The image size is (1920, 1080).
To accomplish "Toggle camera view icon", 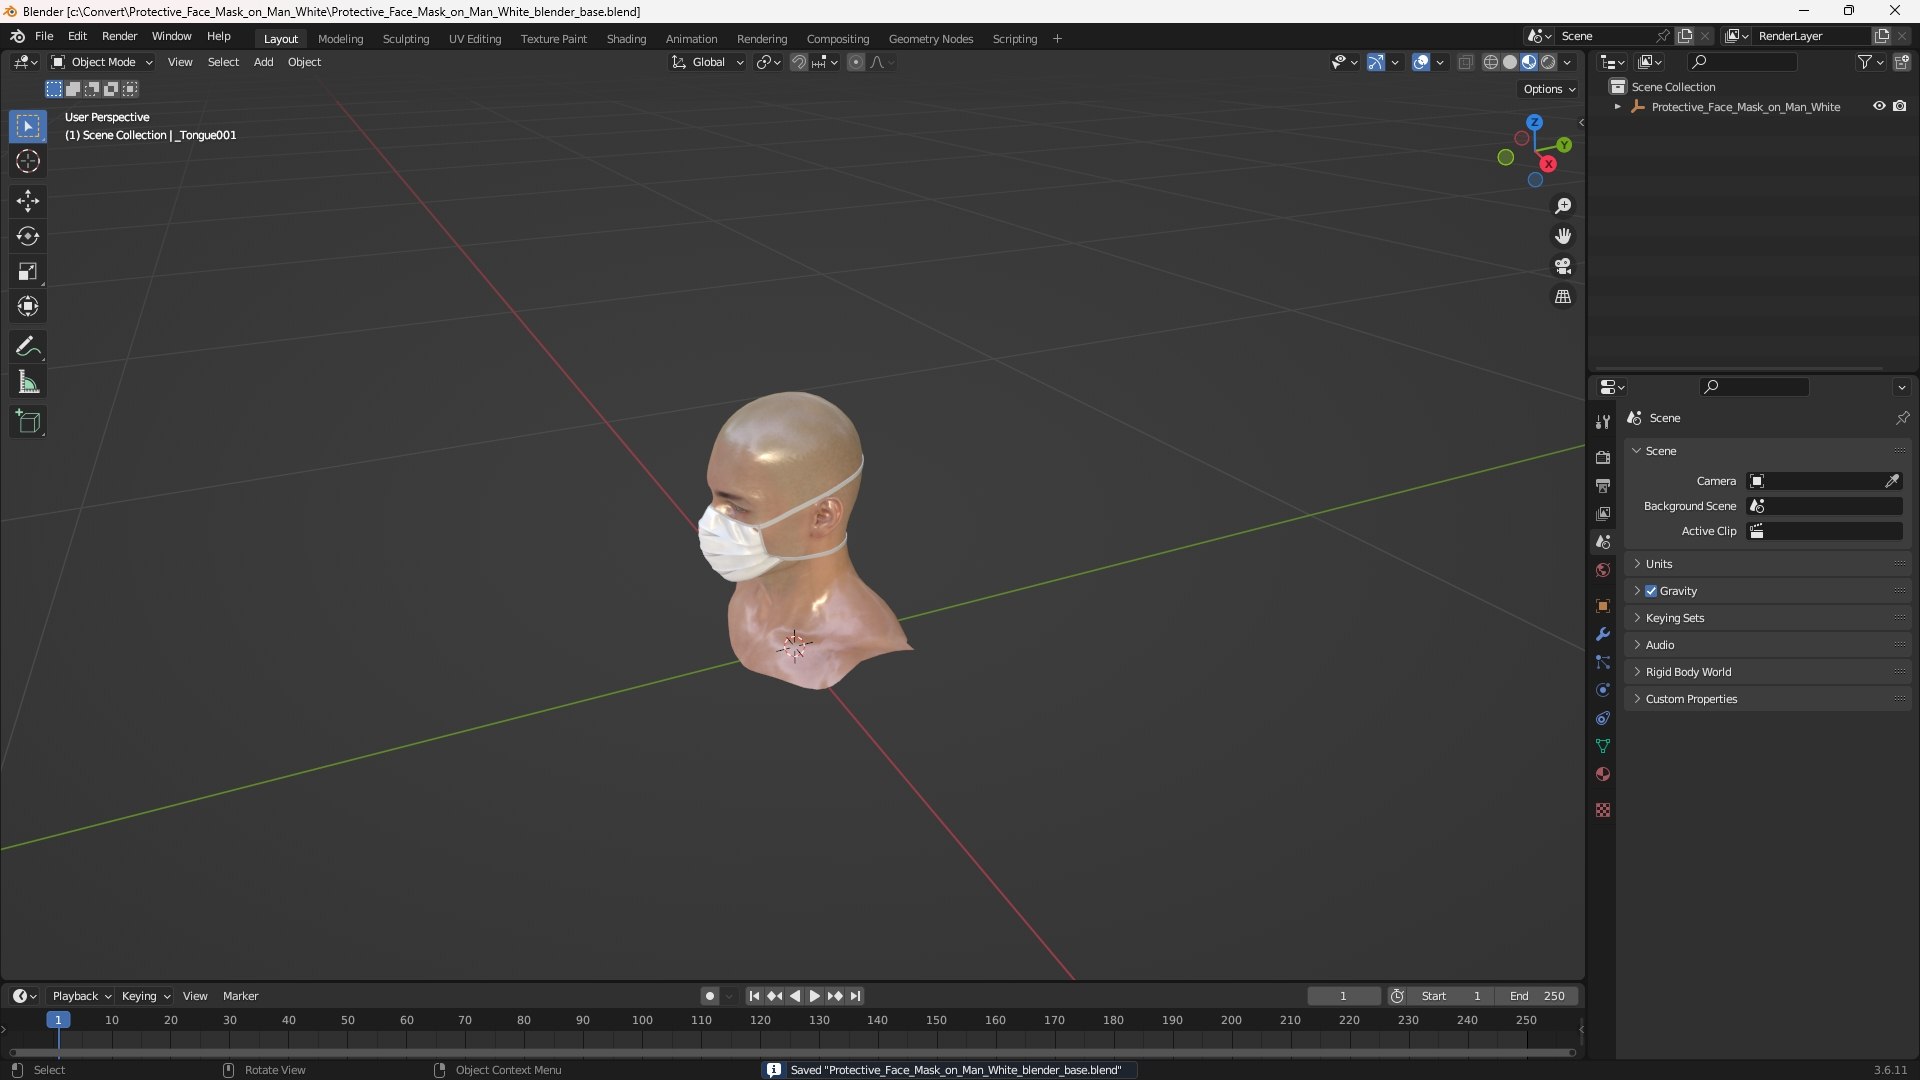I will point(1563,266).
